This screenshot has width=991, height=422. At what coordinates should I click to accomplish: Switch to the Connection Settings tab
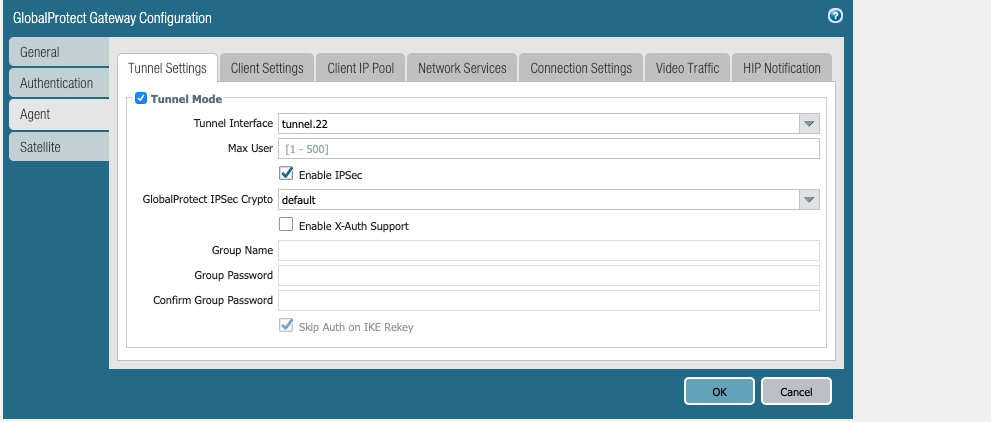[581, 68]
